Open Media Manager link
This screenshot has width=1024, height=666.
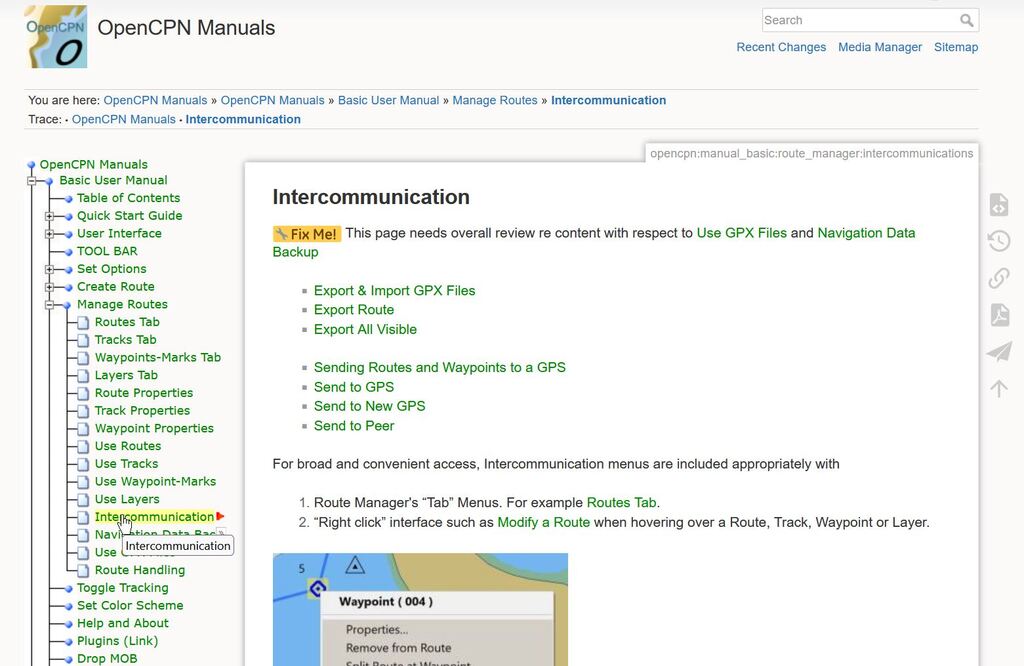tap(880, 47)
